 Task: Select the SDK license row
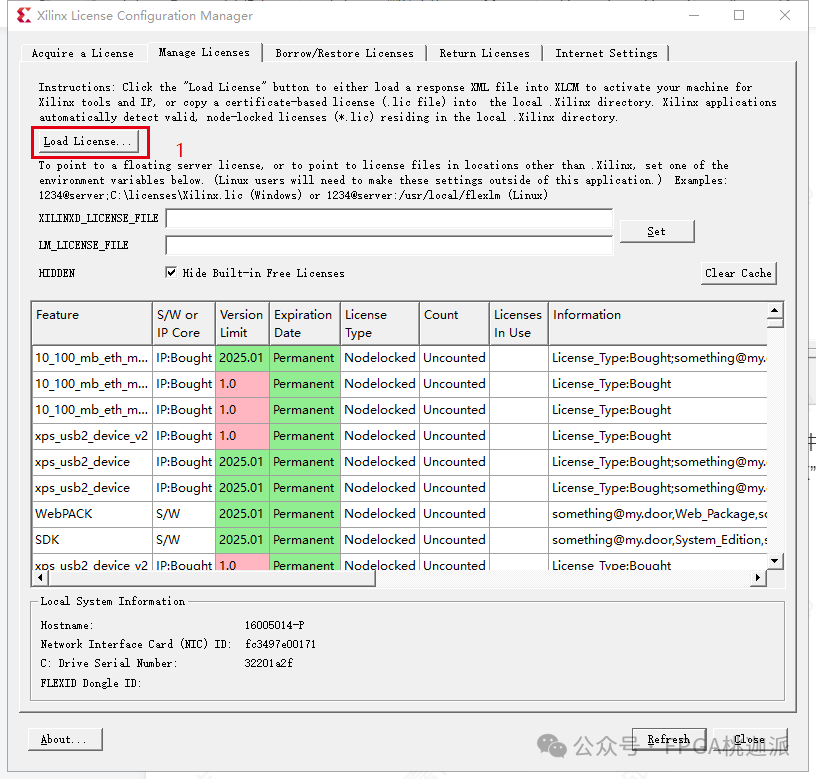pyautogui.click(x=300, y=539)
